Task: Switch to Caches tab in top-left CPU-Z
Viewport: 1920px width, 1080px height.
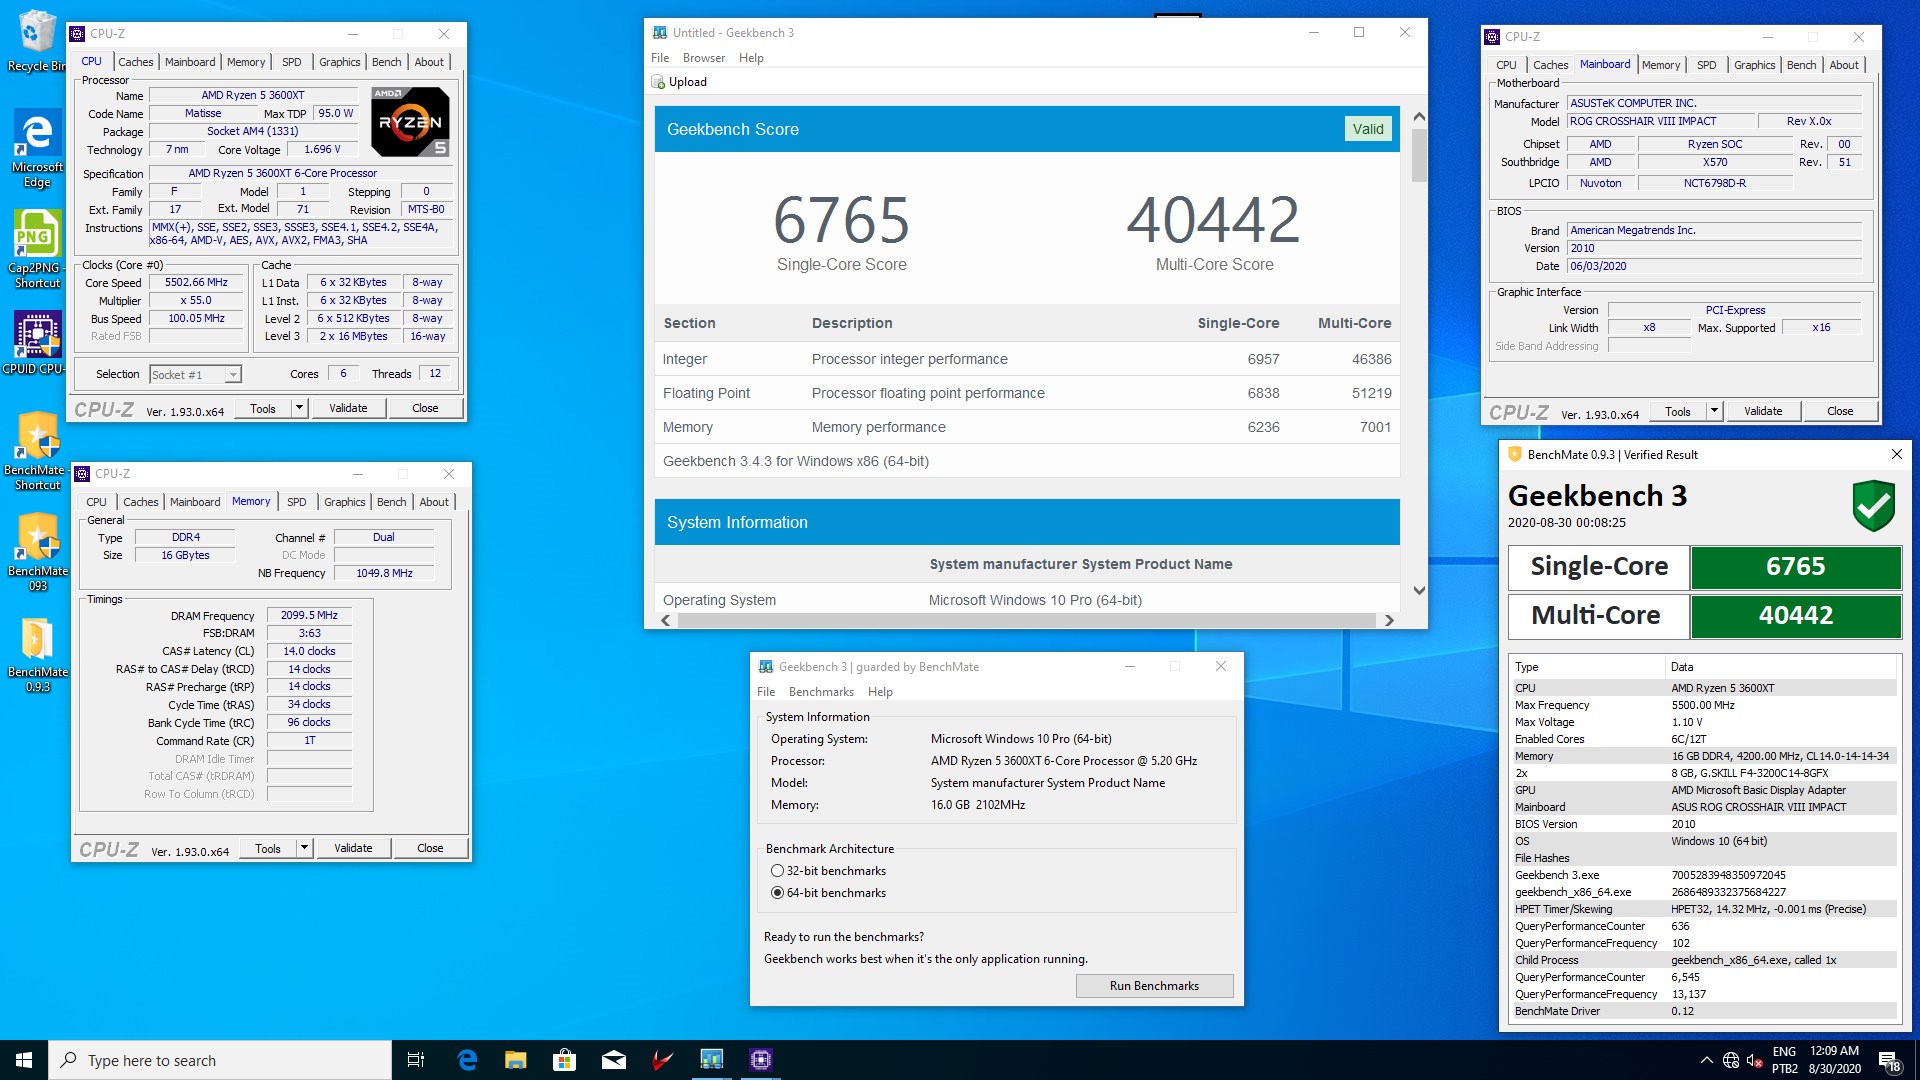Action: (136, 62)
